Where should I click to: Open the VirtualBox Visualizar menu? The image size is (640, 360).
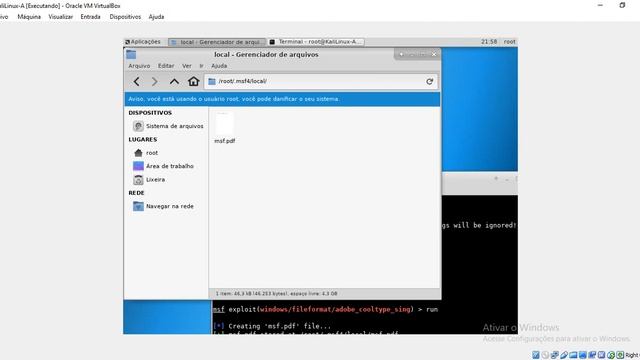click(60, 17)
